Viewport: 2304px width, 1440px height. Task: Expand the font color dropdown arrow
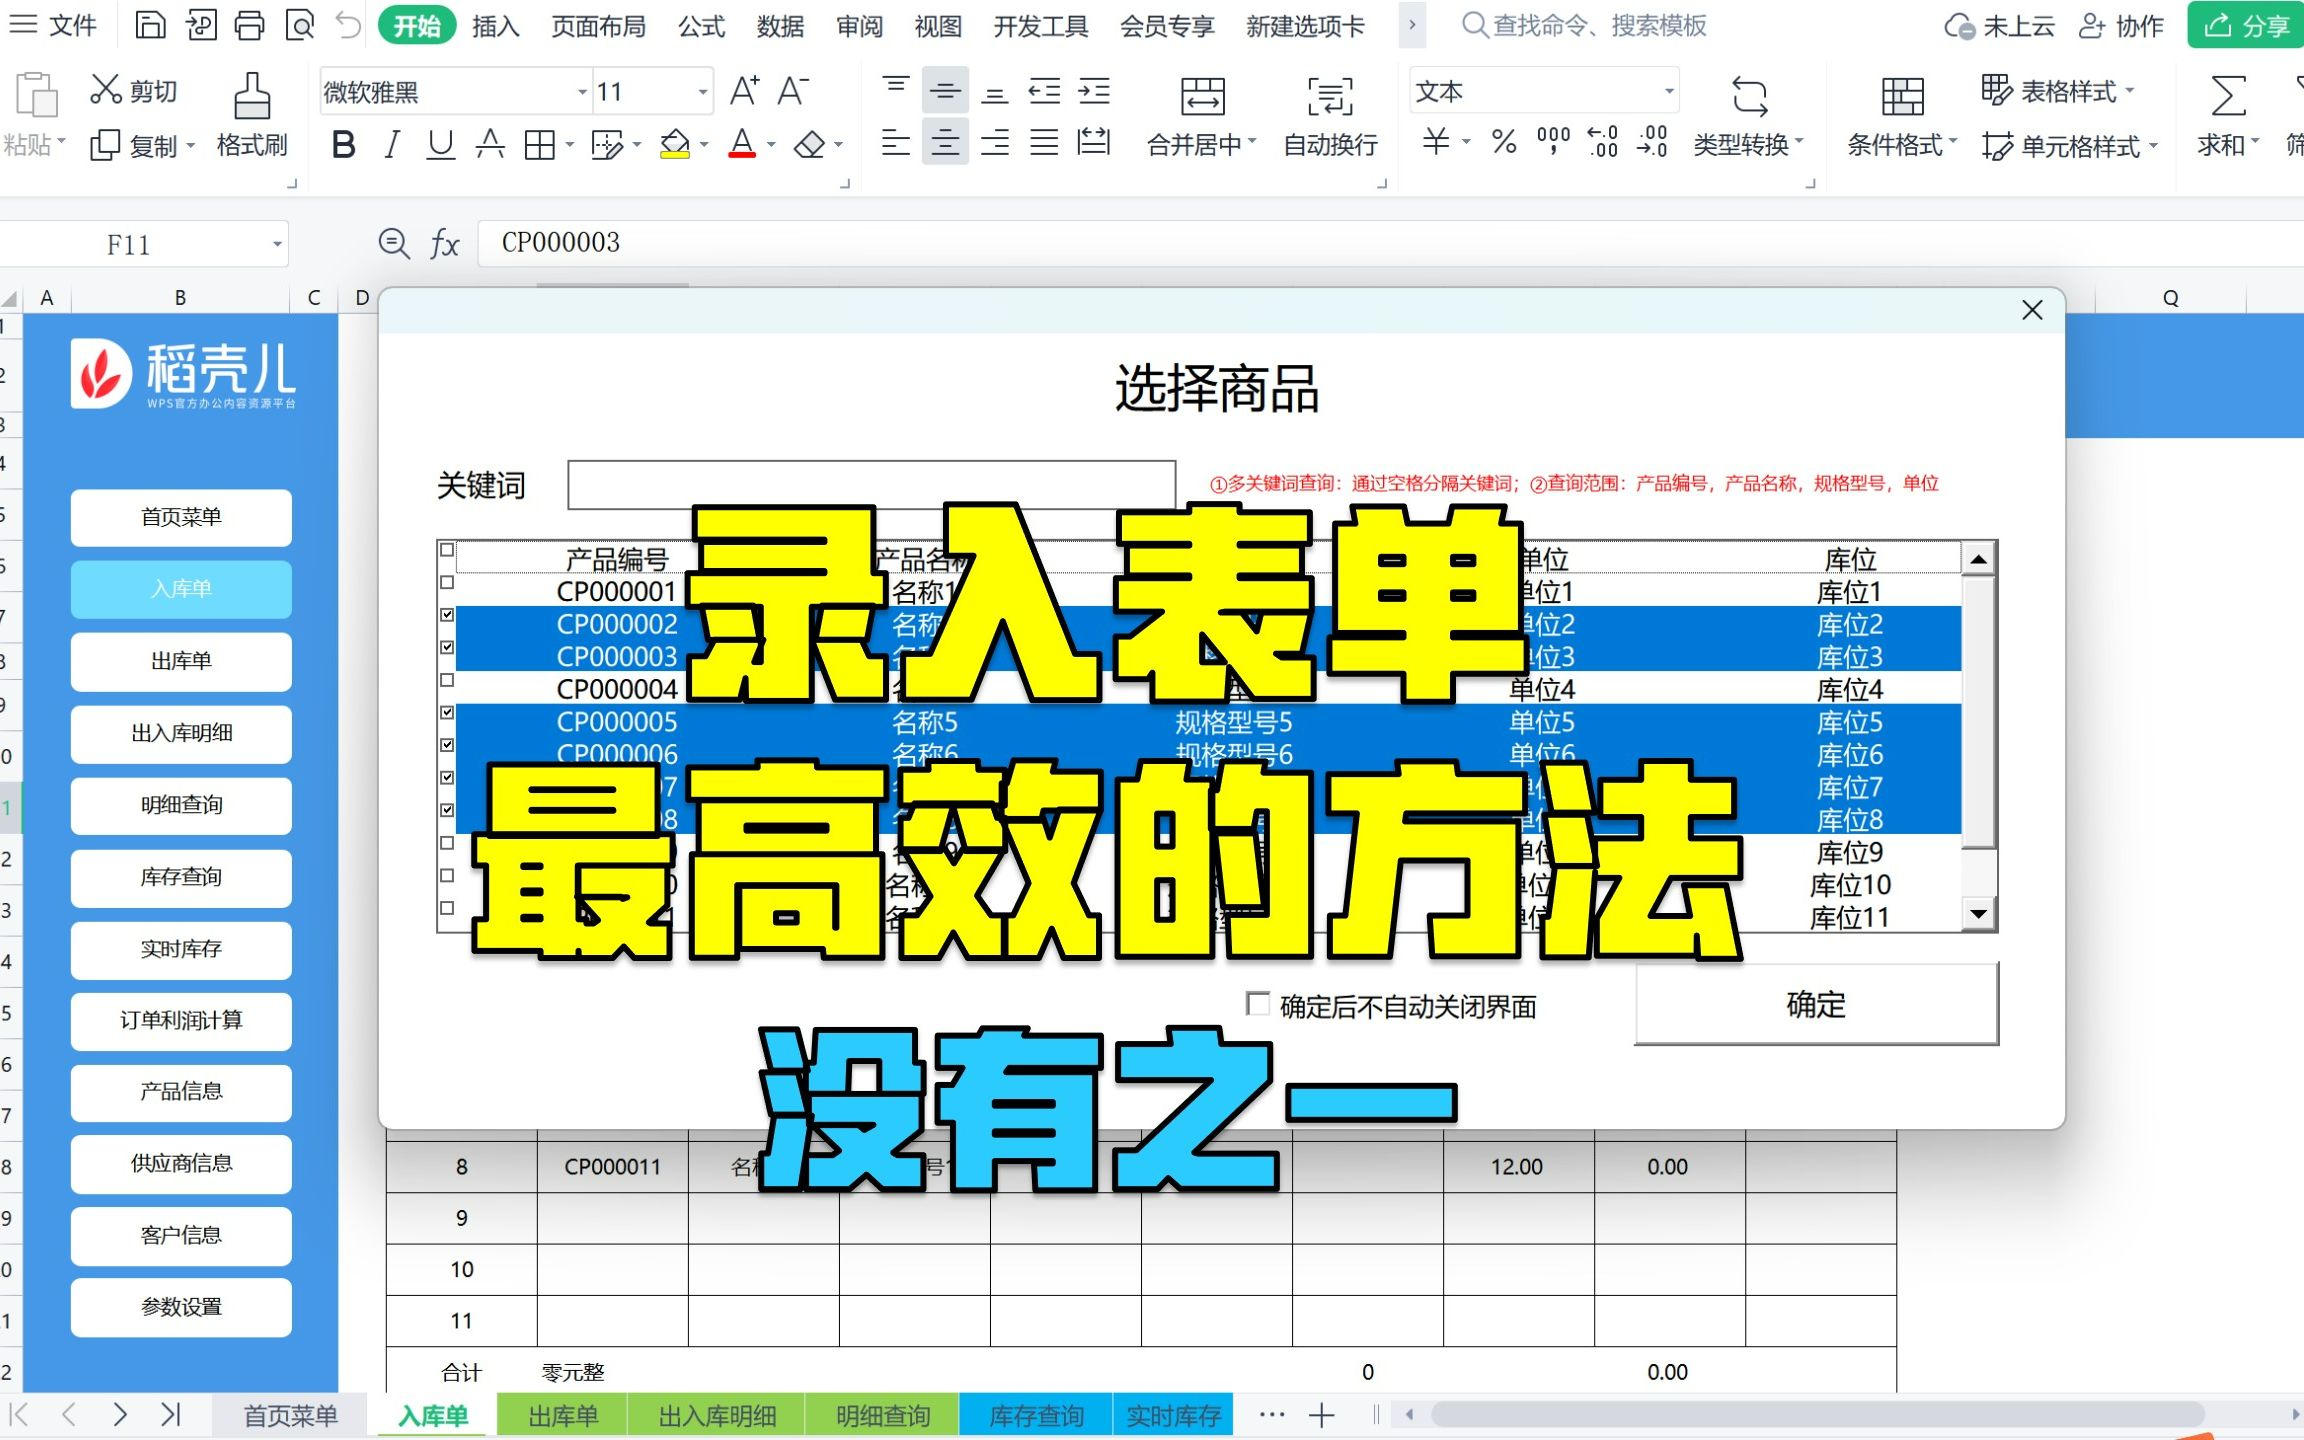click(771, 146)
